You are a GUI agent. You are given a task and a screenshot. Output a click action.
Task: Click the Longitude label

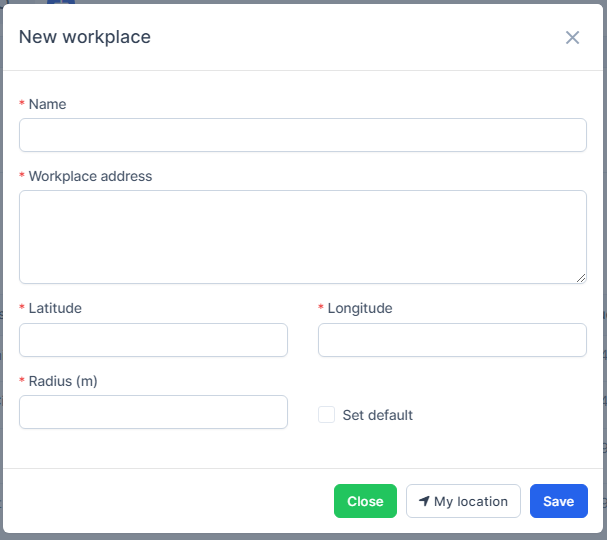(360, 308)
